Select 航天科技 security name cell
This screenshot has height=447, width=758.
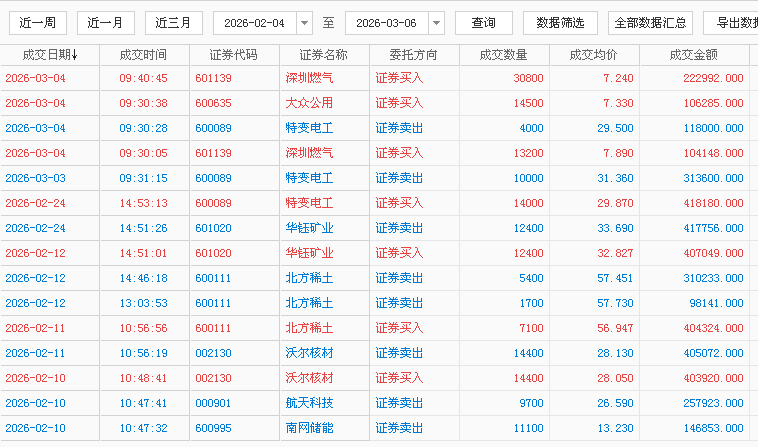click(309, 403)
